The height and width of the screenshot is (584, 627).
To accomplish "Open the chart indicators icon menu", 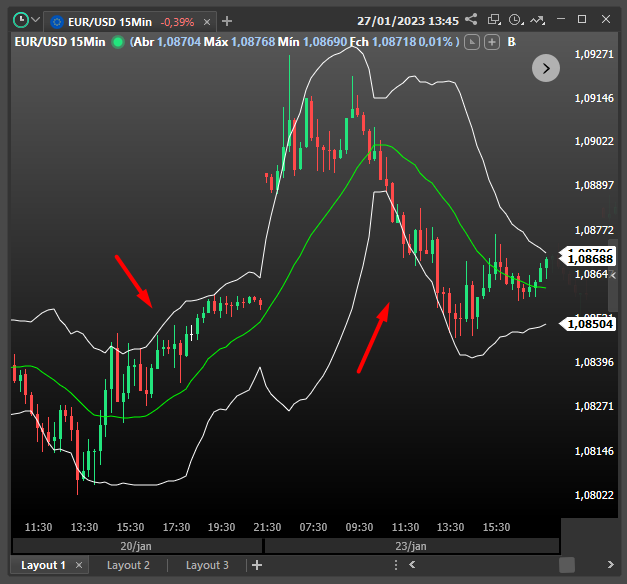I will point(538,20).
